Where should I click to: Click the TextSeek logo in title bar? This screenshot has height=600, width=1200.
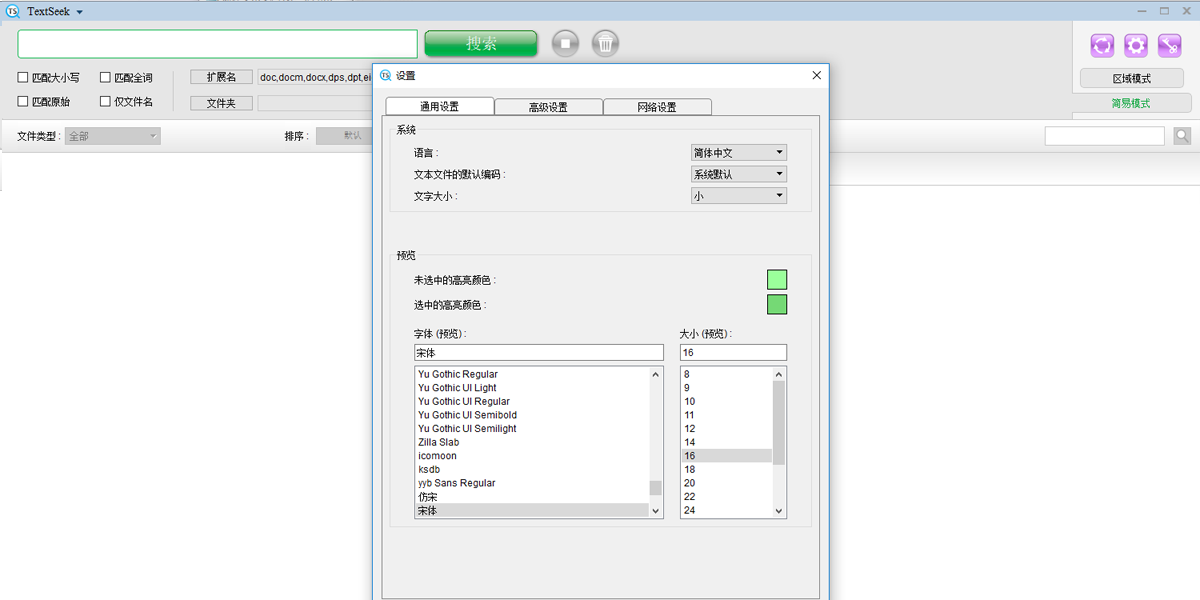(13, 11)
